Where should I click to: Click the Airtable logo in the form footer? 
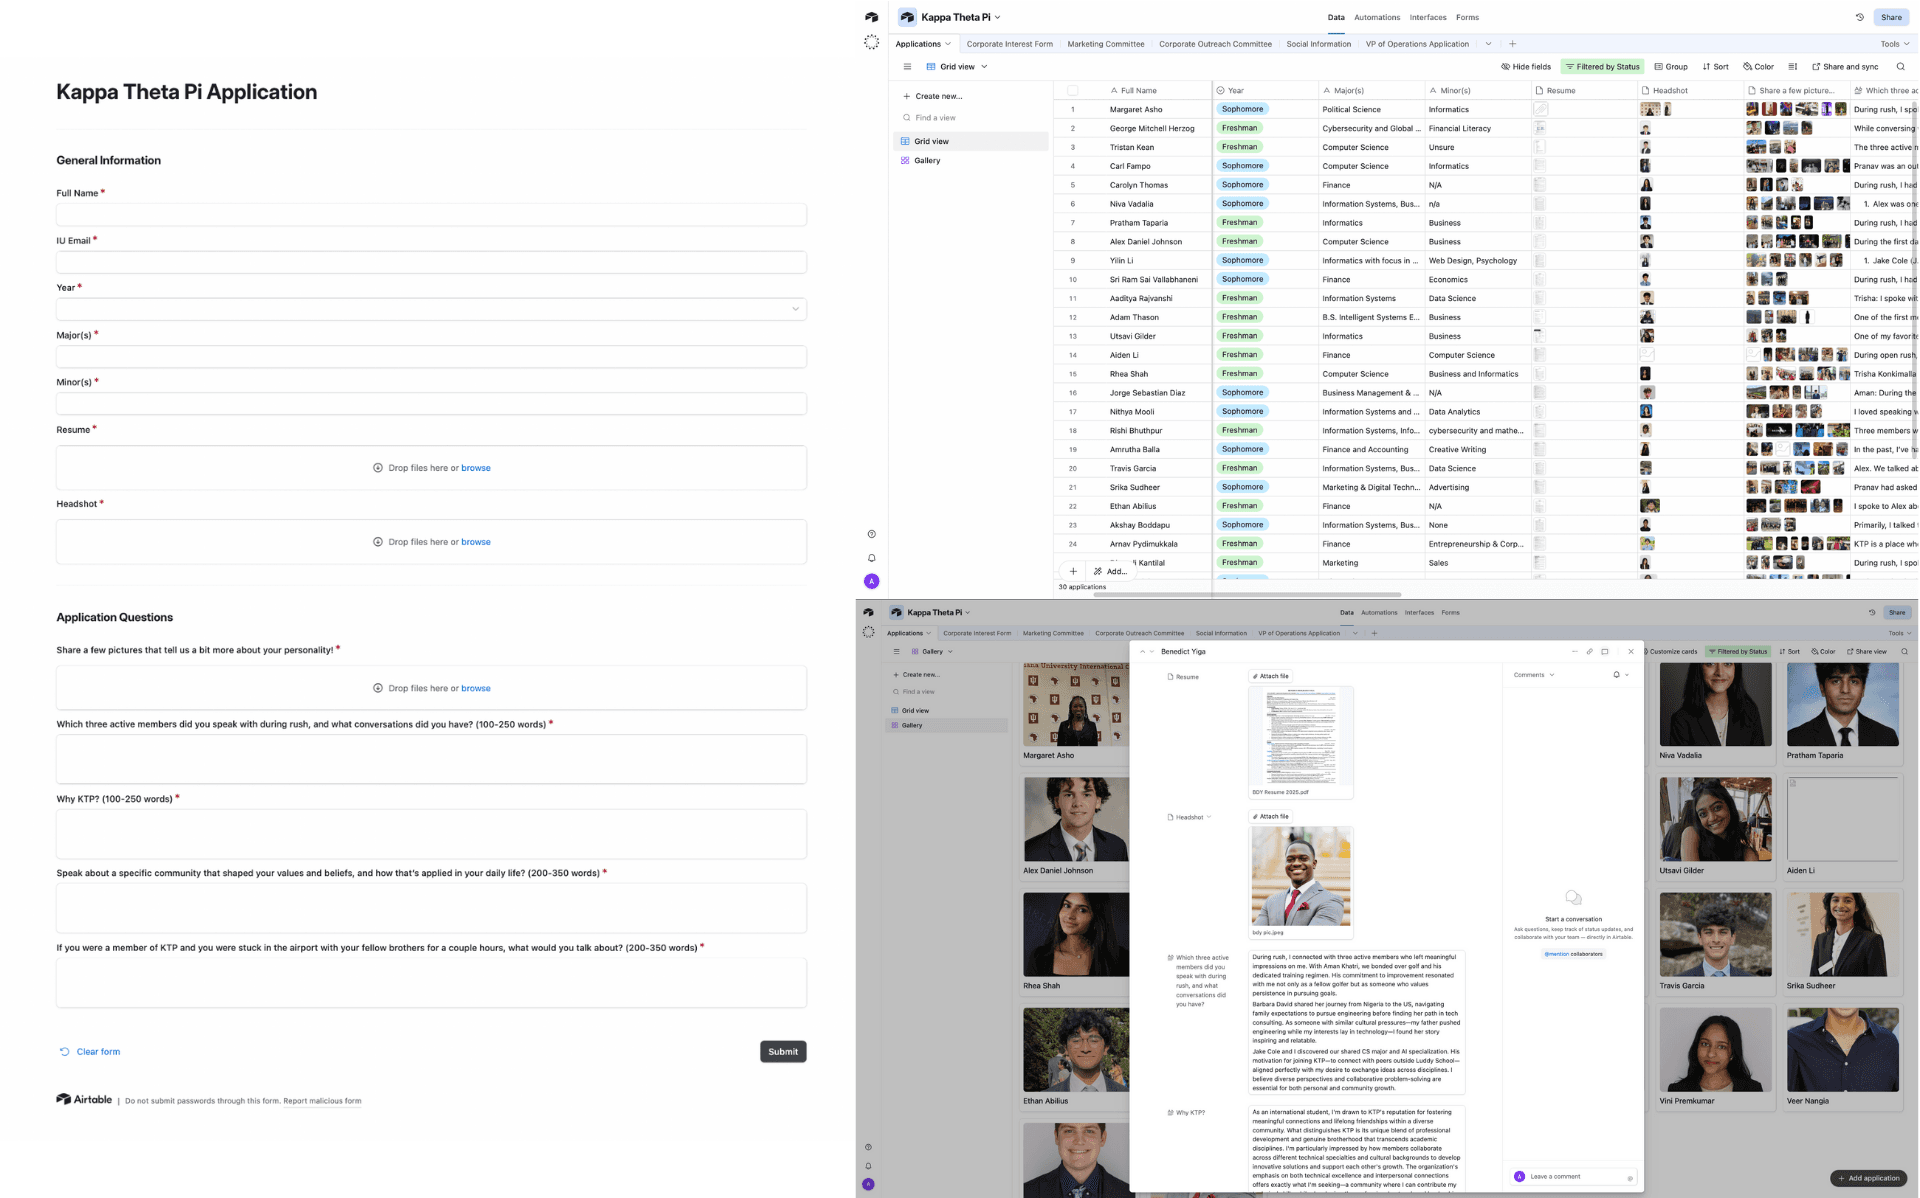(84, 1099)
